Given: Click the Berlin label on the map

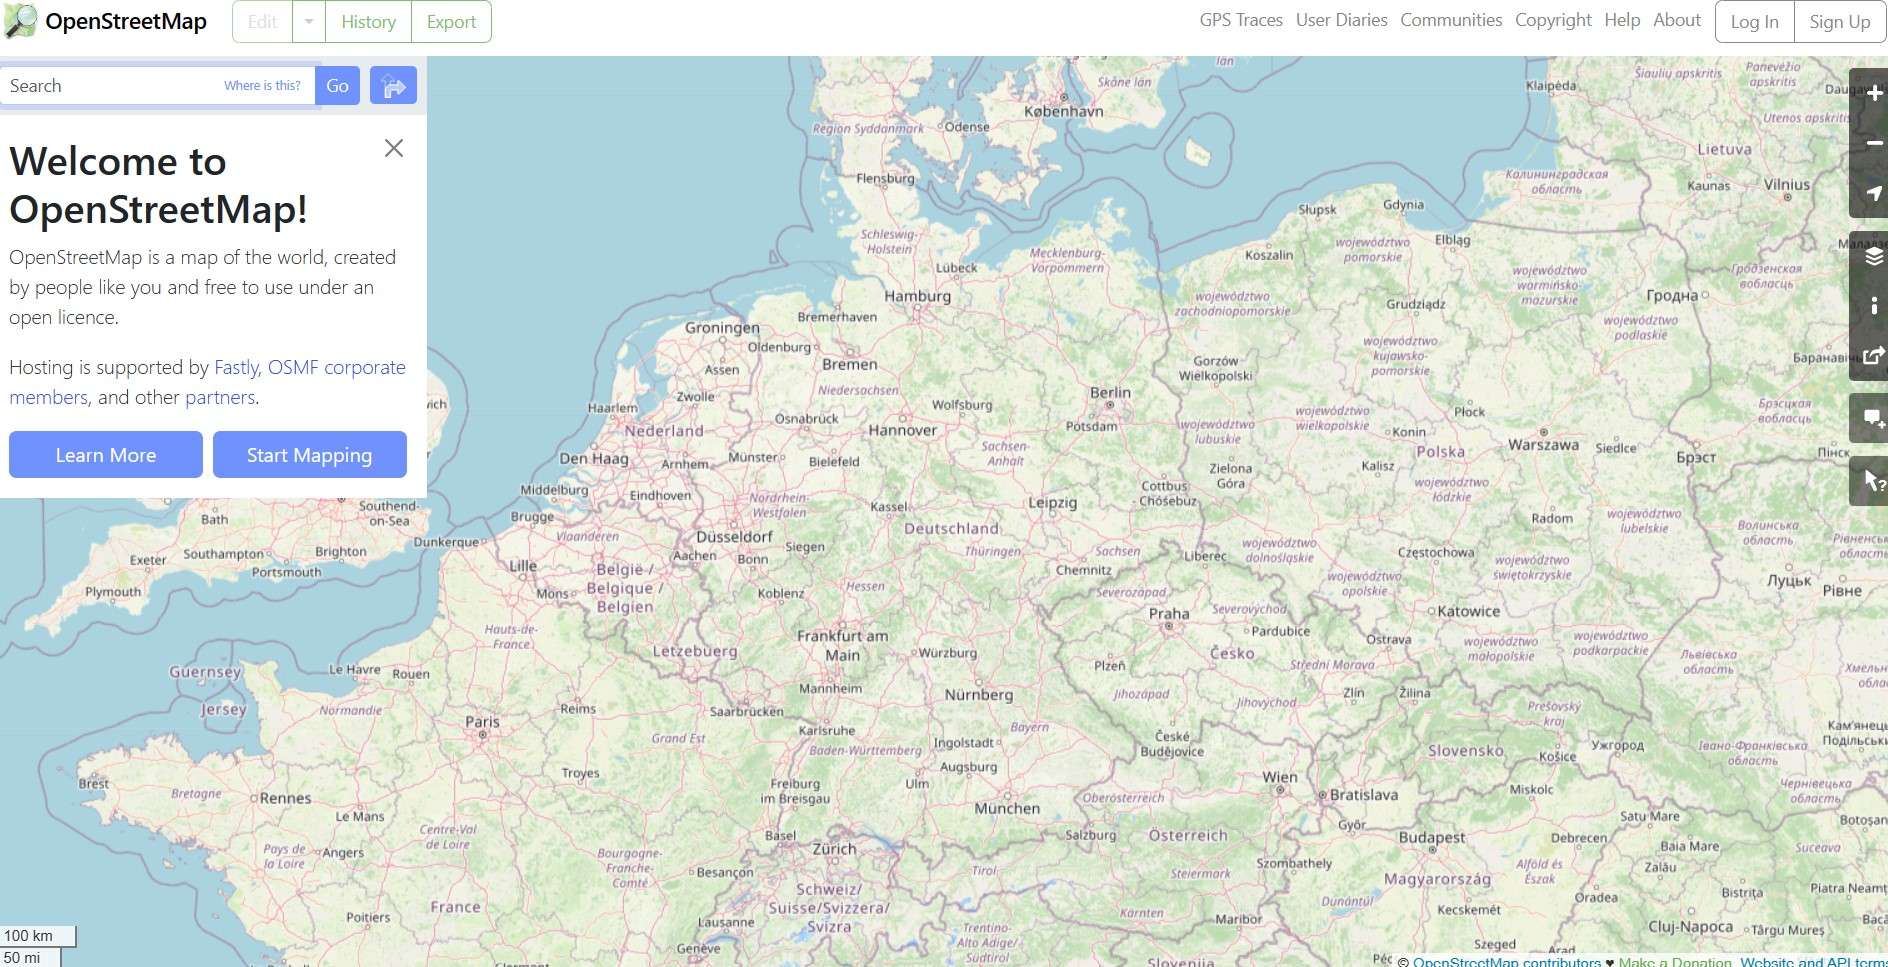Looking at the screenshot, I should (x=1110, y=393).
